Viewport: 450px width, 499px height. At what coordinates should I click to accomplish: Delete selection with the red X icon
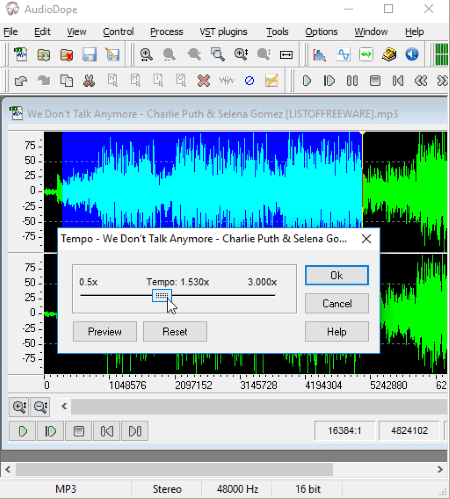pos(203,81)
